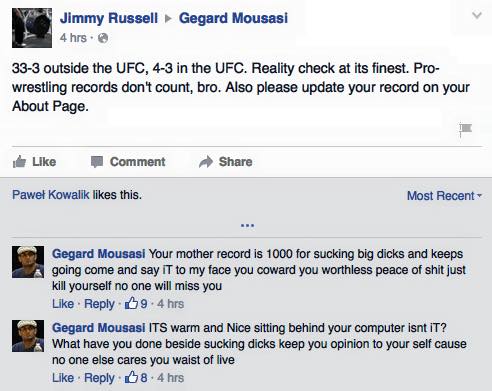Open Gegard Mousasi page link in header
This screenshot has width=492, height=391.
click(233, 18)
